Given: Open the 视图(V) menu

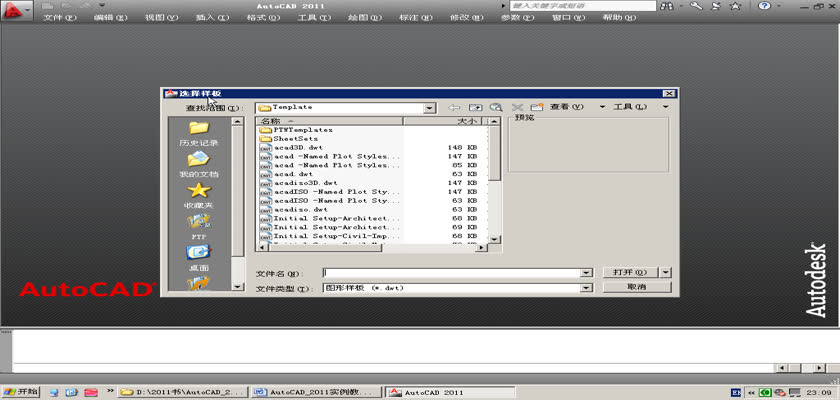Looking at the screenshot, I should 161,17.
